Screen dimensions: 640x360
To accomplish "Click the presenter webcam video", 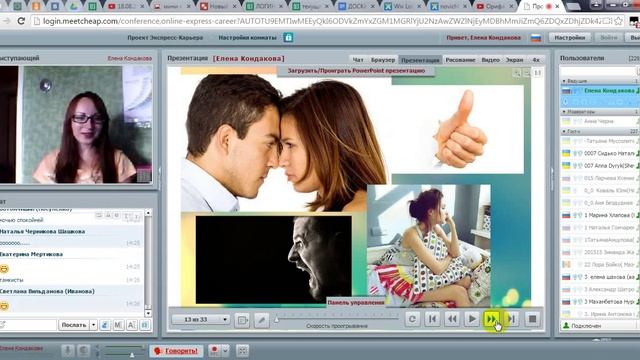I will pyautogui.click(x=76, y=124).
